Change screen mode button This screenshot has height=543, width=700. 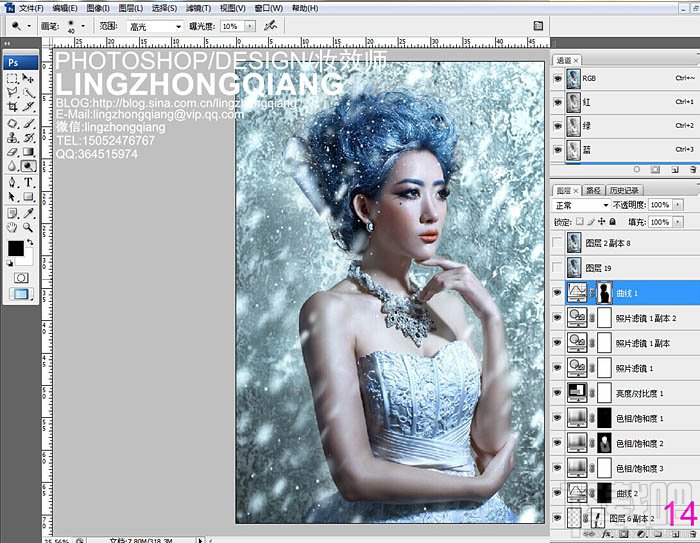pyautogui.click(x=21, y=294)
